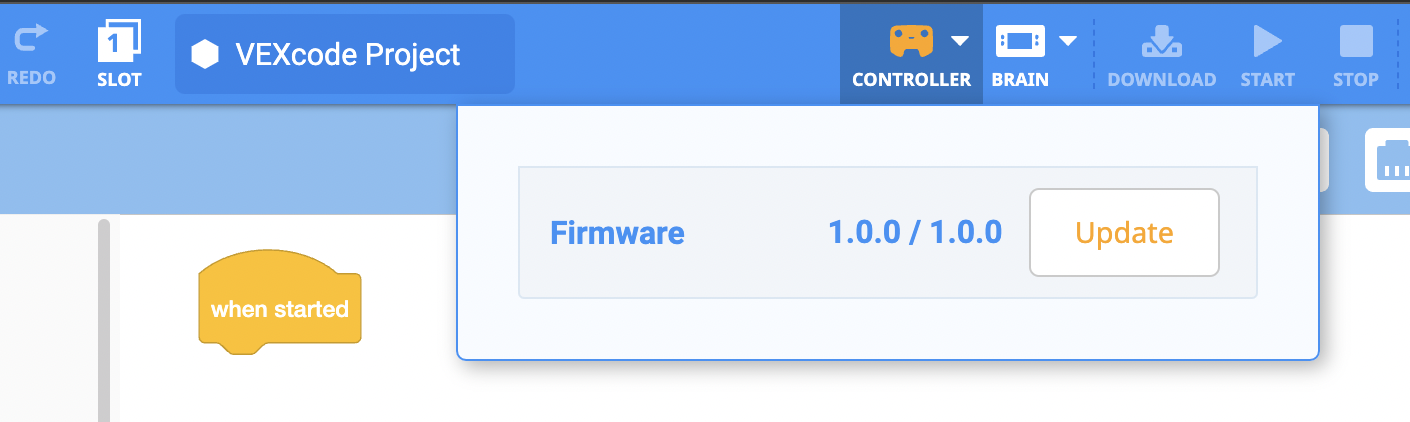Expand the Controller dropdown arrow
The height and width of the screenshot is (422, 1410).
pyautogui.click(x=960, y=41)
